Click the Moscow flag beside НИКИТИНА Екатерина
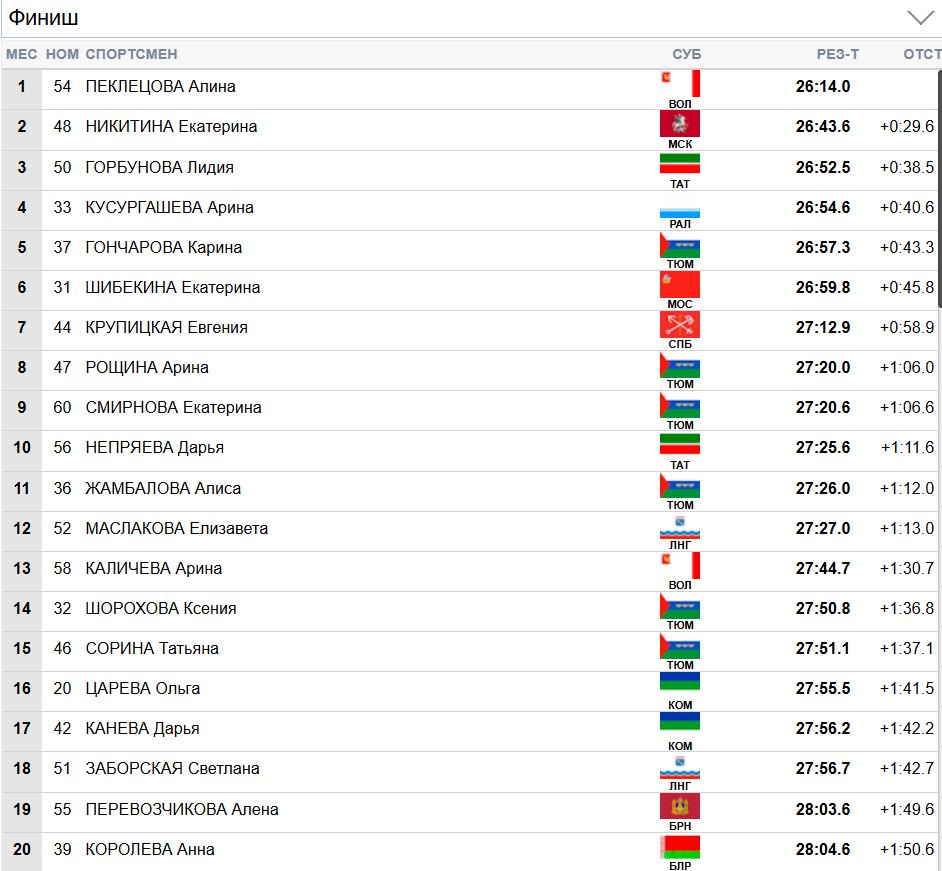The width and height of the screenshot is (942, 871). 680,124
